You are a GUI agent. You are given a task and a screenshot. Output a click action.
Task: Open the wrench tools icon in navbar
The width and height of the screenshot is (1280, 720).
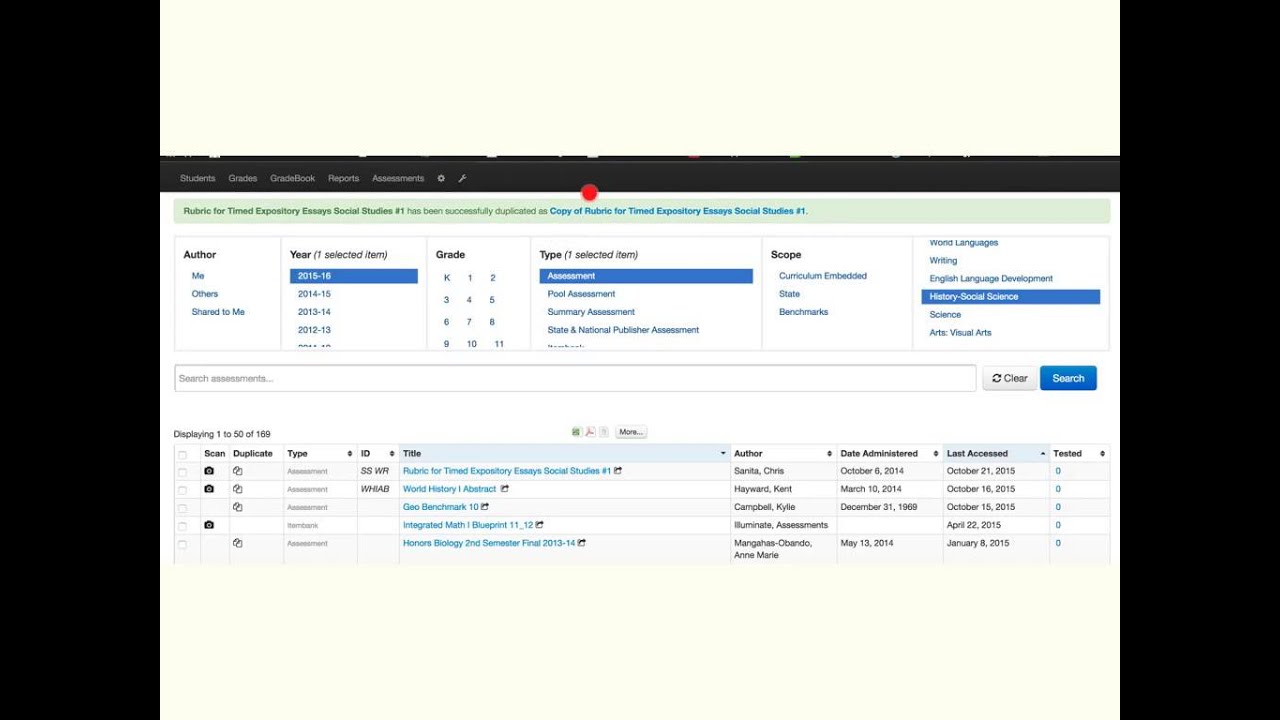coord(462,178)
